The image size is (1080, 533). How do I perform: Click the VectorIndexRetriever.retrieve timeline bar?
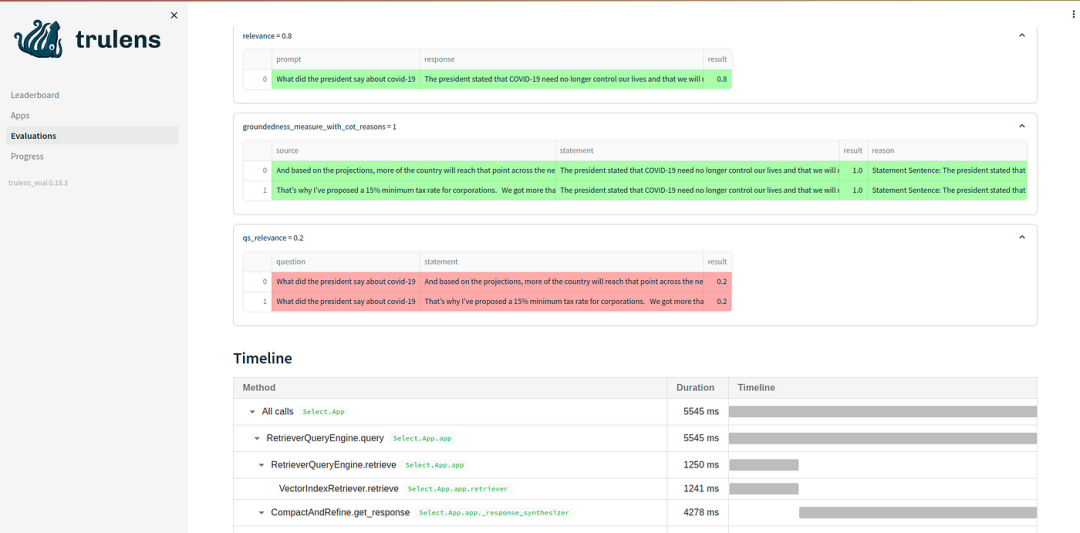(x=764, y=489)
